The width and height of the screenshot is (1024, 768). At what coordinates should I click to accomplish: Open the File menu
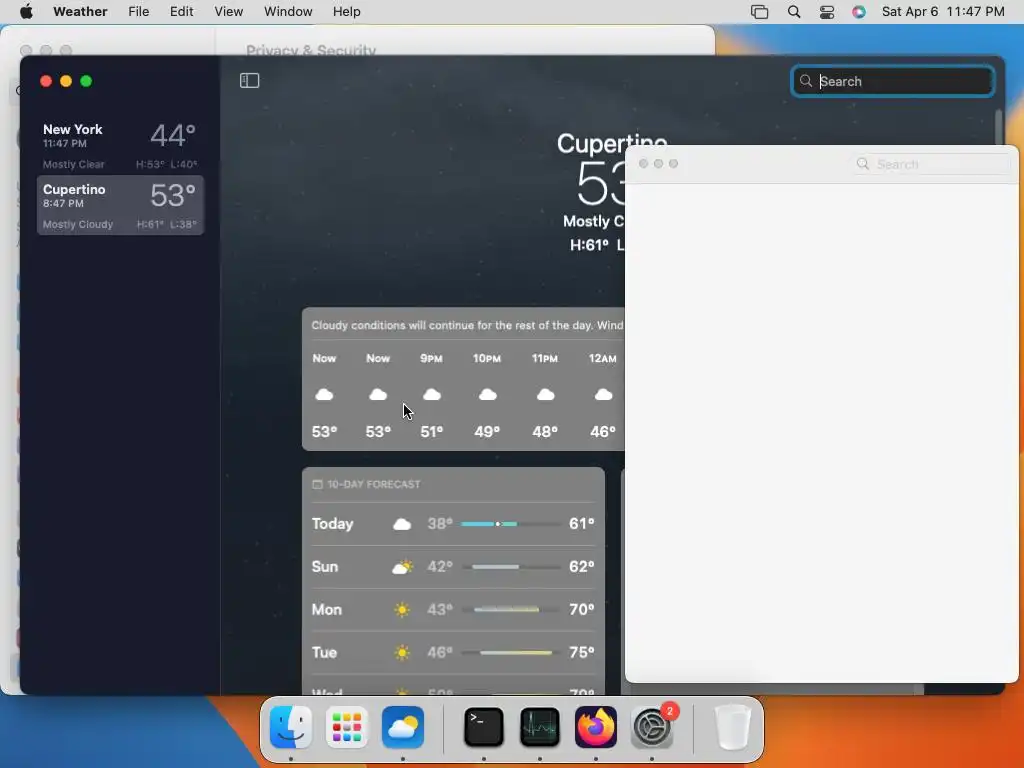[138, 11]
